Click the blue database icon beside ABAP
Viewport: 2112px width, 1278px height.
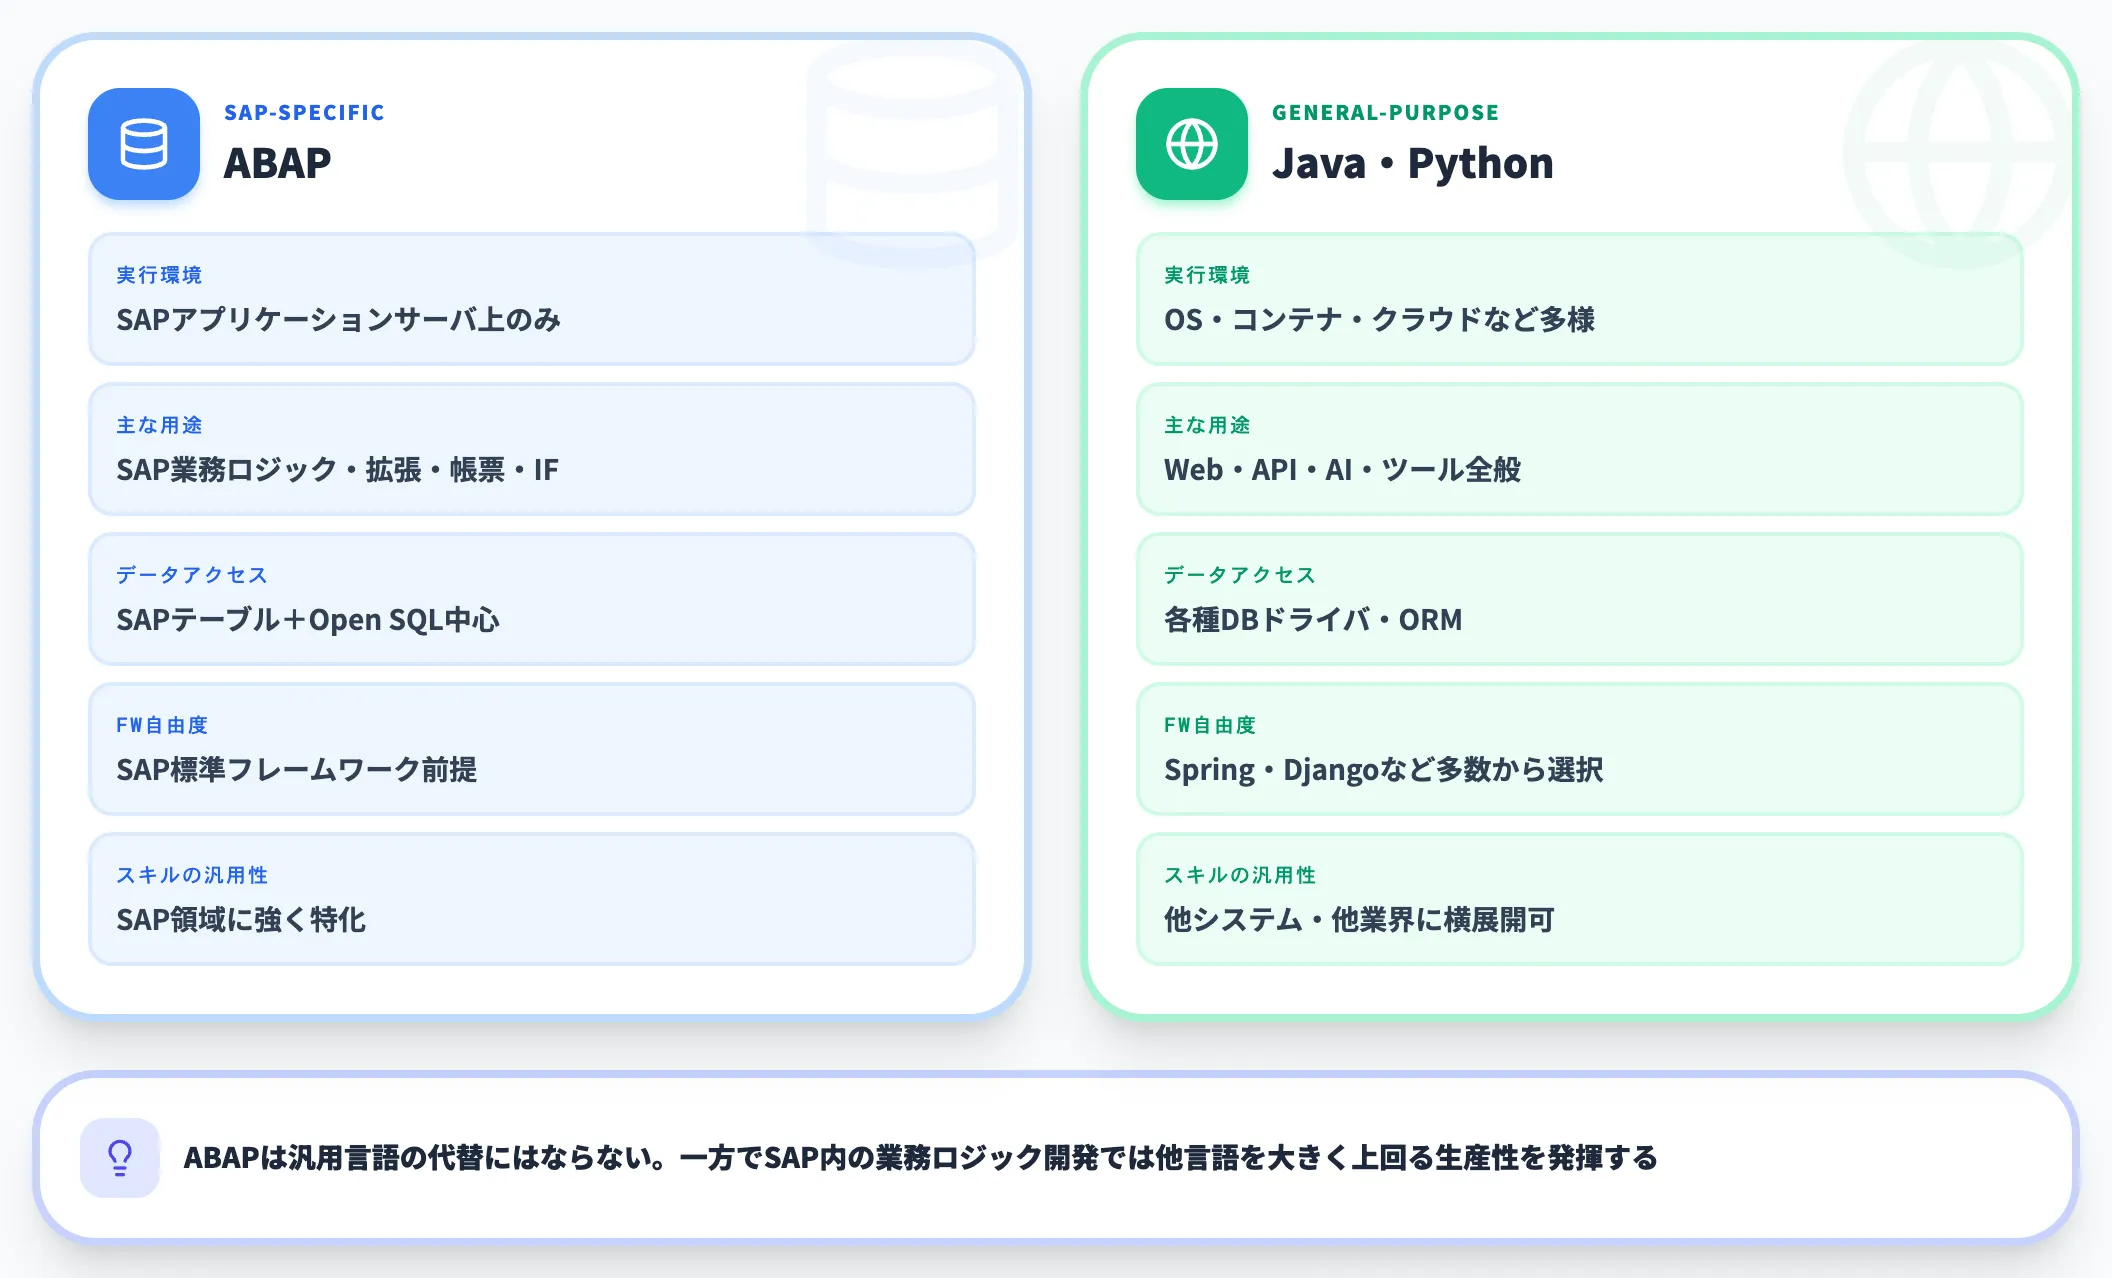point(144,144)
